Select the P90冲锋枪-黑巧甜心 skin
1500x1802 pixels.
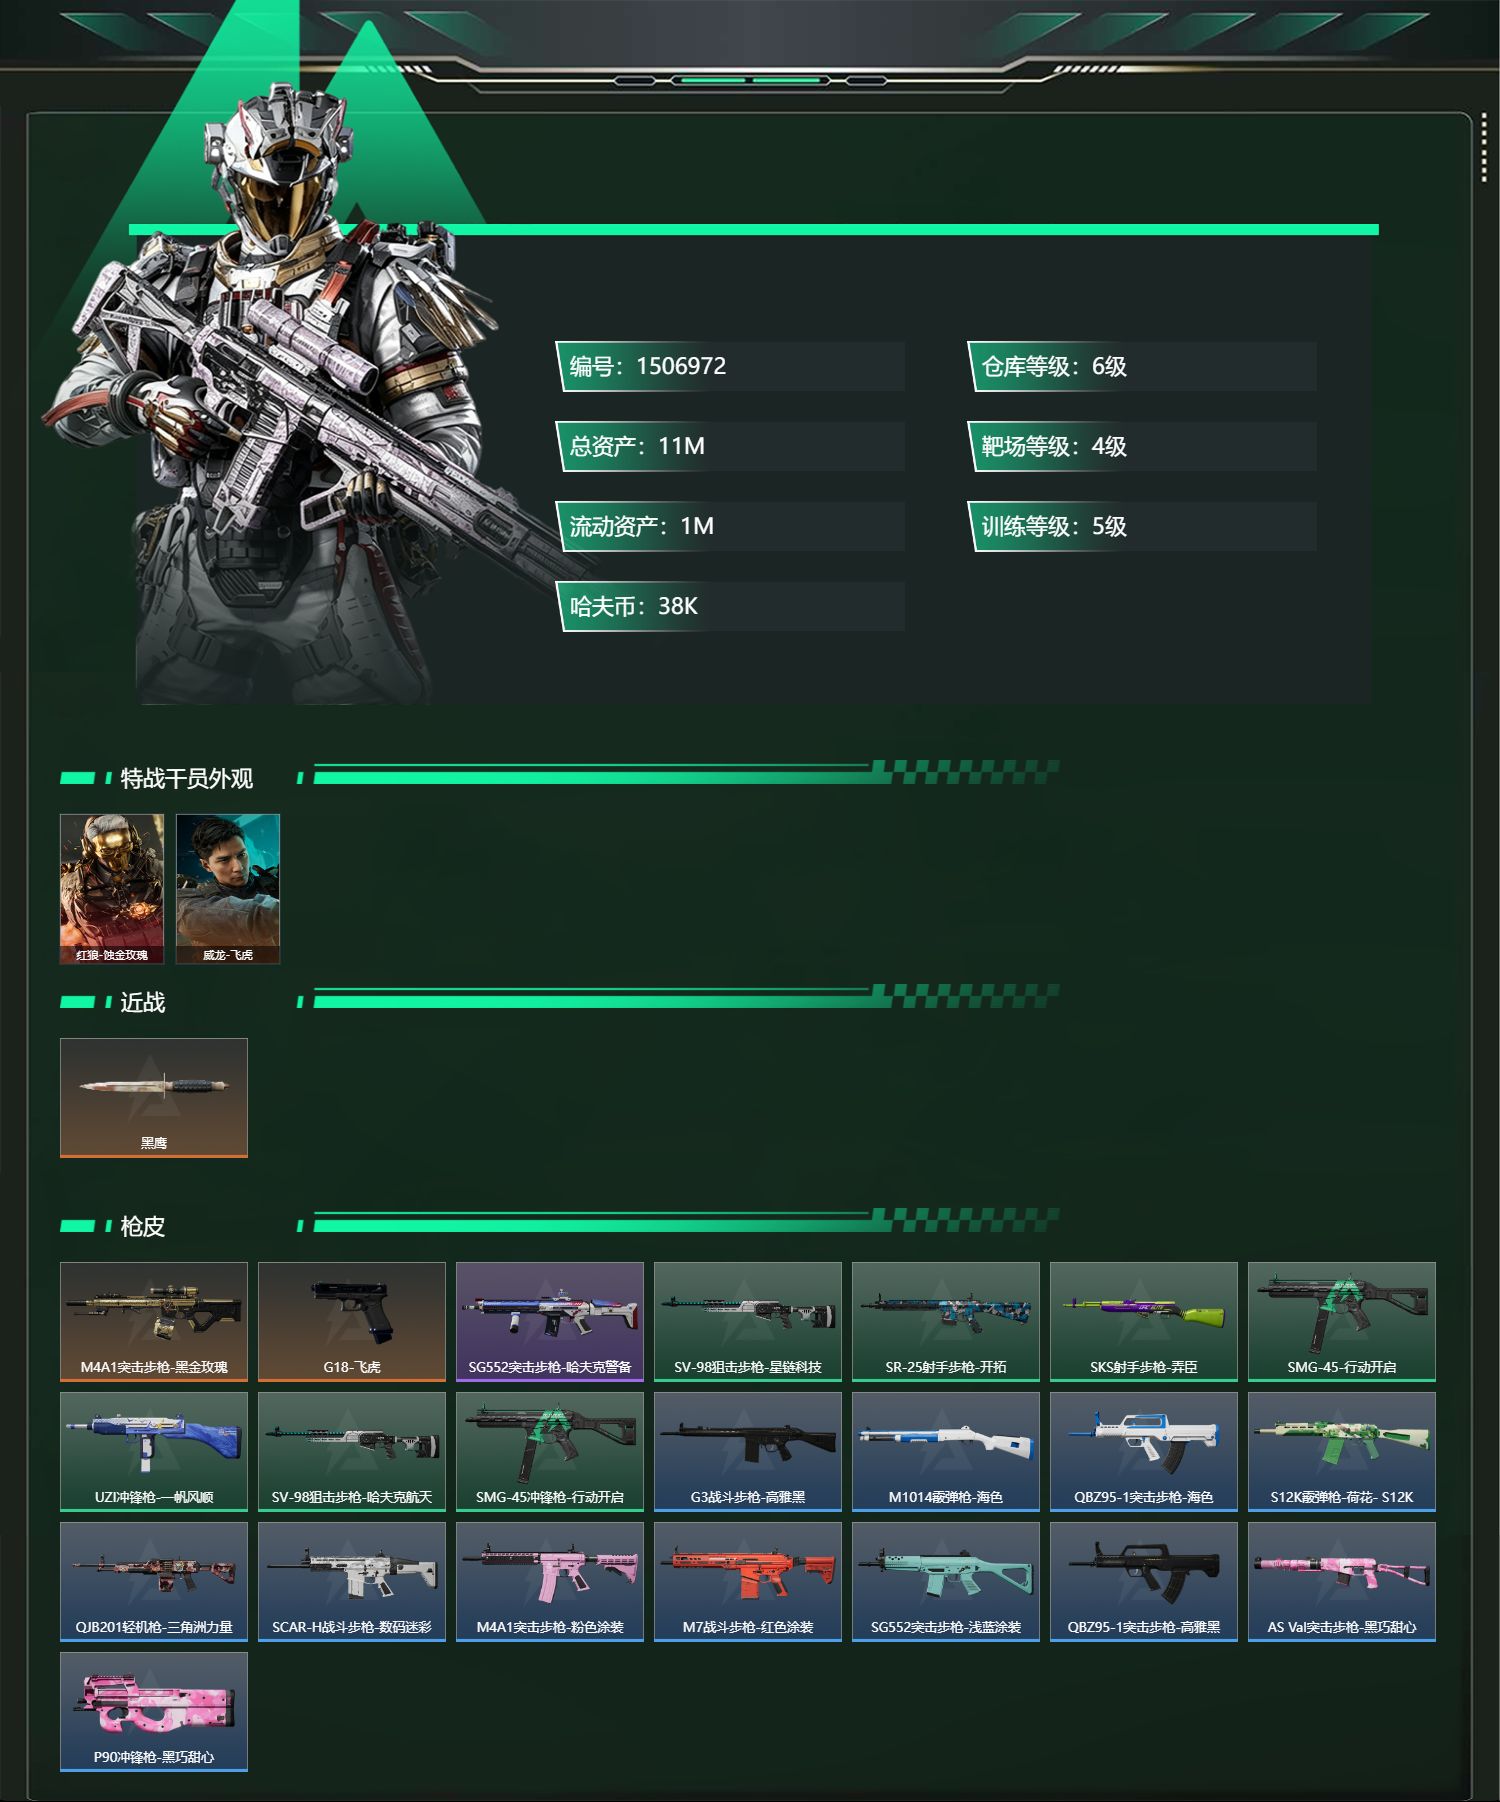click(x=154, y=1711)
